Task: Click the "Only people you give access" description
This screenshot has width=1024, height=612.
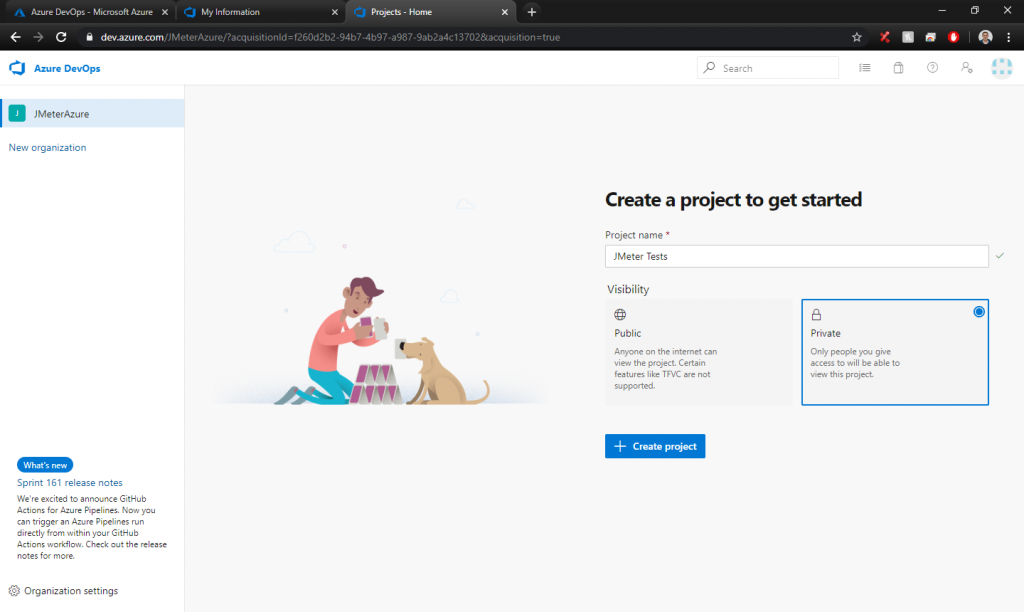Action: point(855,362)
